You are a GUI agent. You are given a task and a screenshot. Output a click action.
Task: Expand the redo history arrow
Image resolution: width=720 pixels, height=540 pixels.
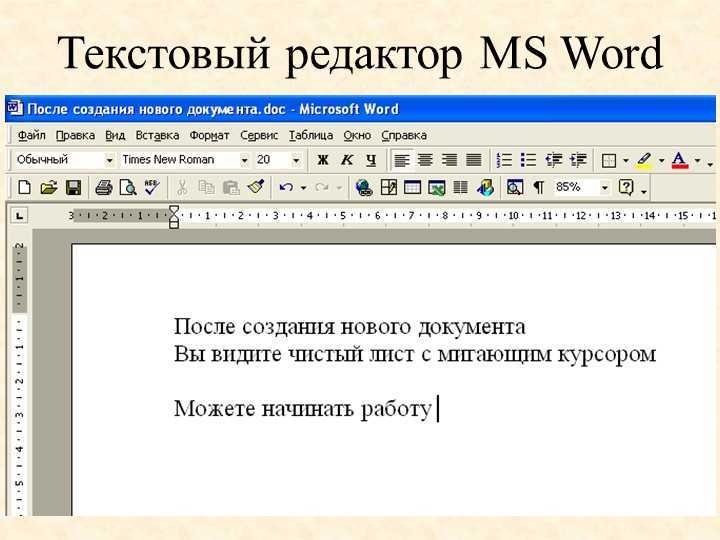(x=339, y=188)
